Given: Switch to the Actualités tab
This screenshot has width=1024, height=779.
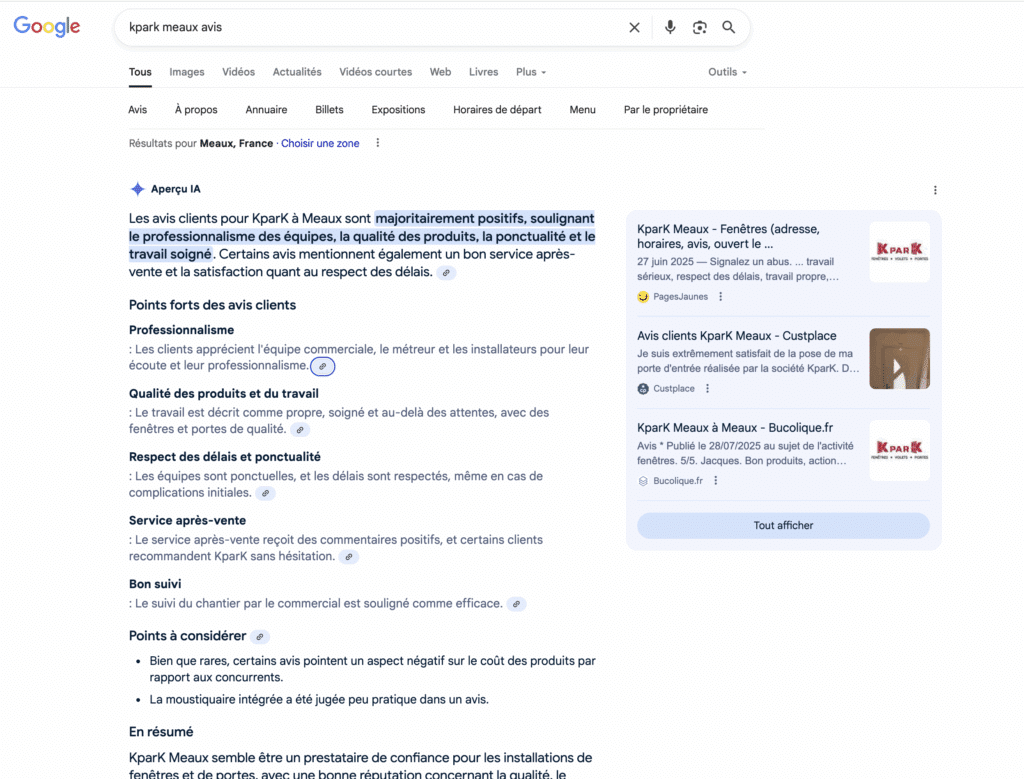Looking at the screenshot, I should coord(297,71).
